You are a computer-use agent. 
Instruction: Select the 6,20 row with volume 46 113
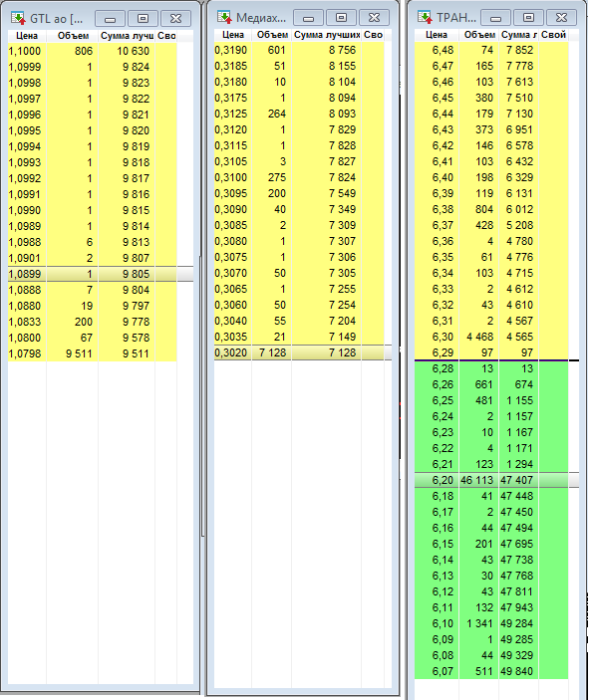point(496,480)
